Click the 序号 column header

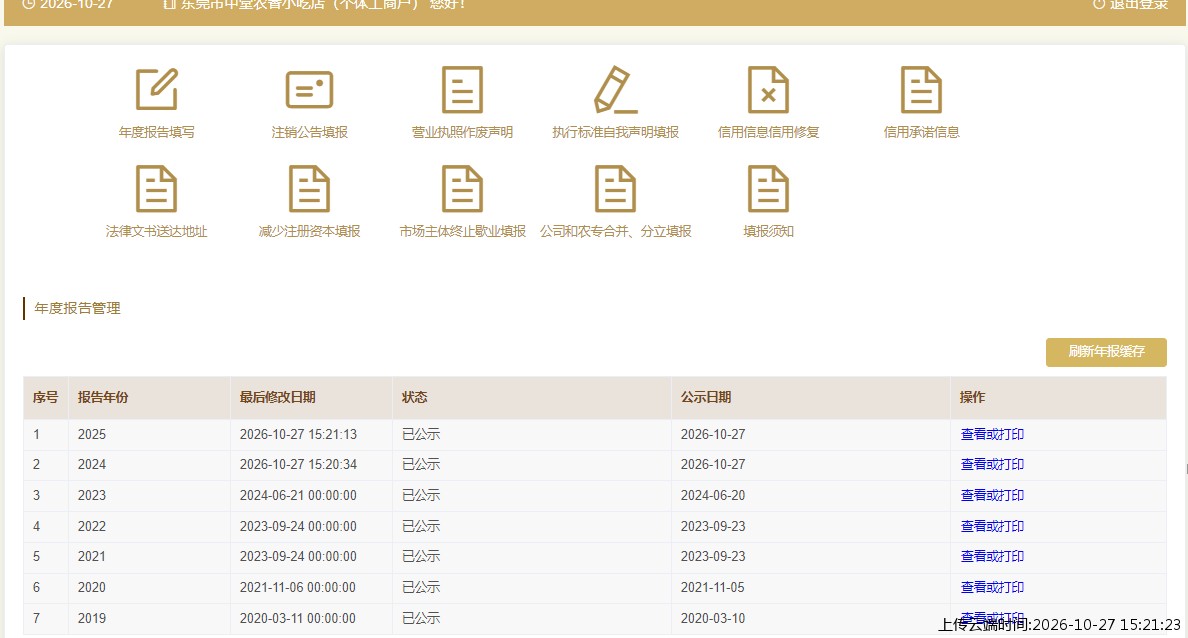(45, 397)
